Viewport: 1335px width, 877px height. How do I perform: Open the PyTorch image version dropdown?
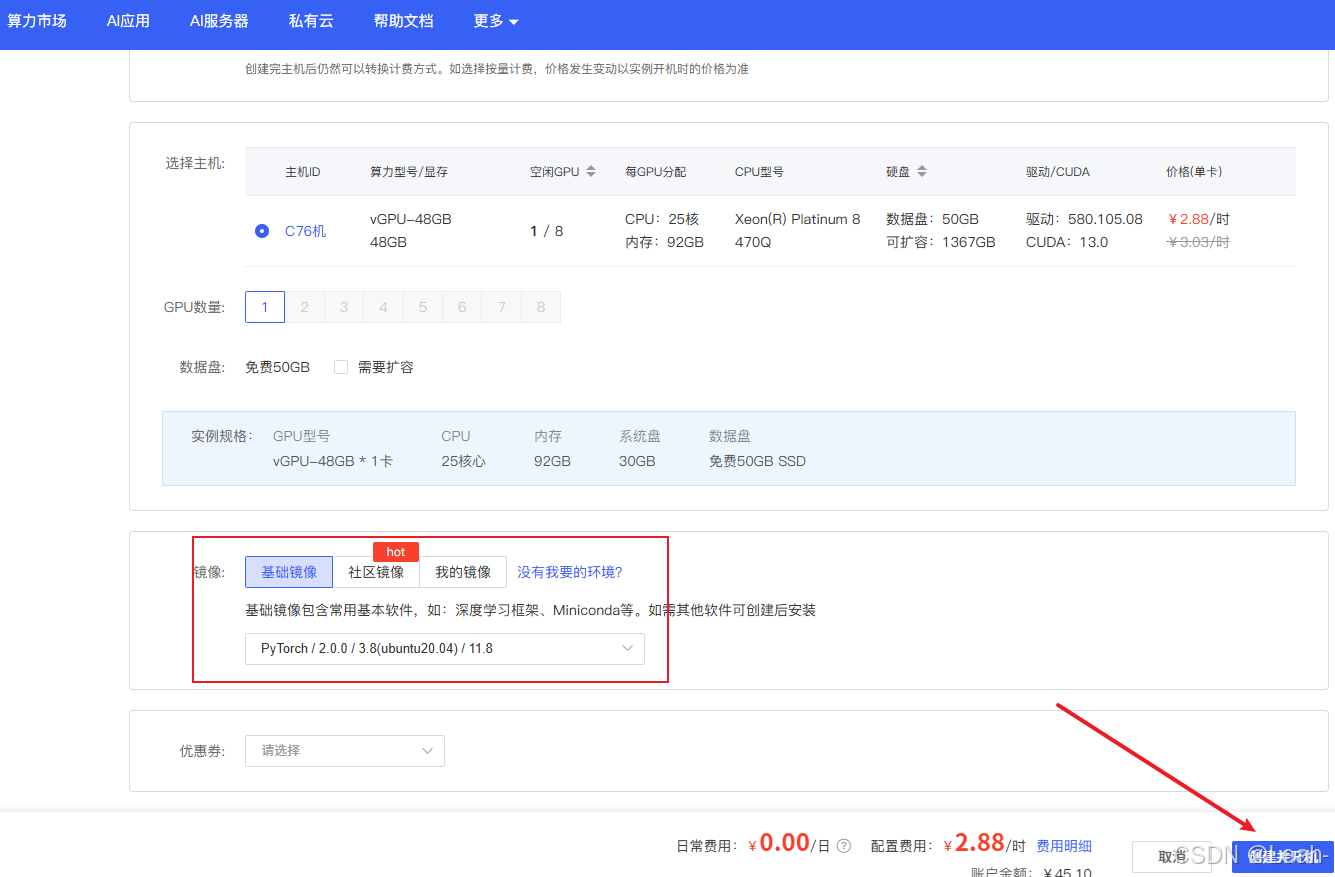(444, 649)
